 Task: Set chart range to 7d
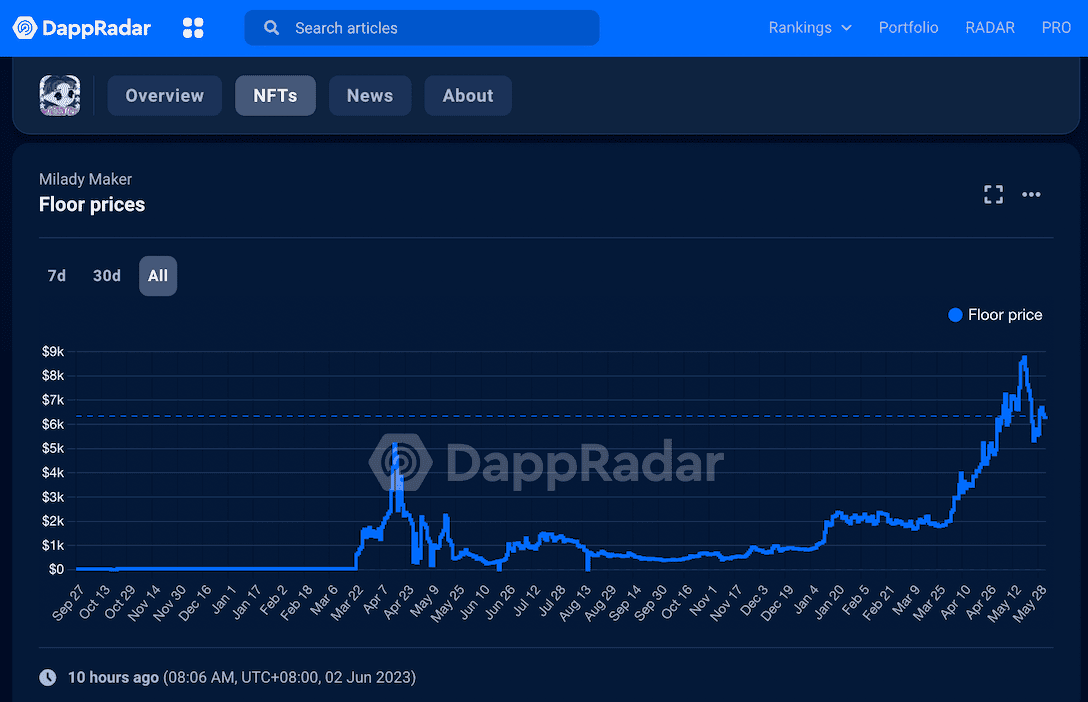click(x=57, y=276)
